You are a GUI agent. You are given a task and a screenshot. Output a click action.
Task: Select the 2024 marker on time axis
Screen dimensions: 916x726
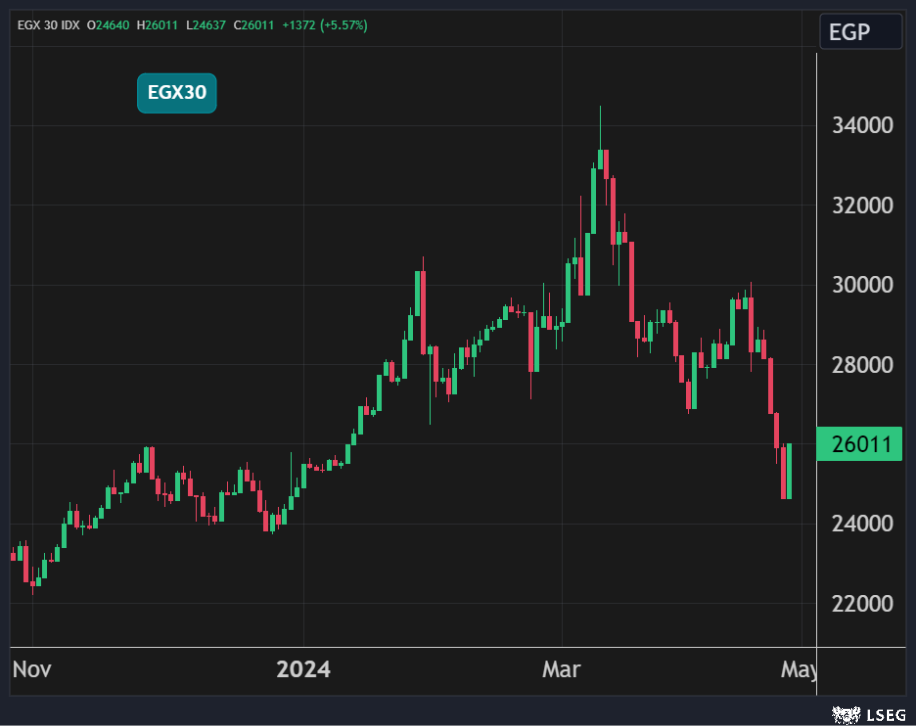point(303,669)
